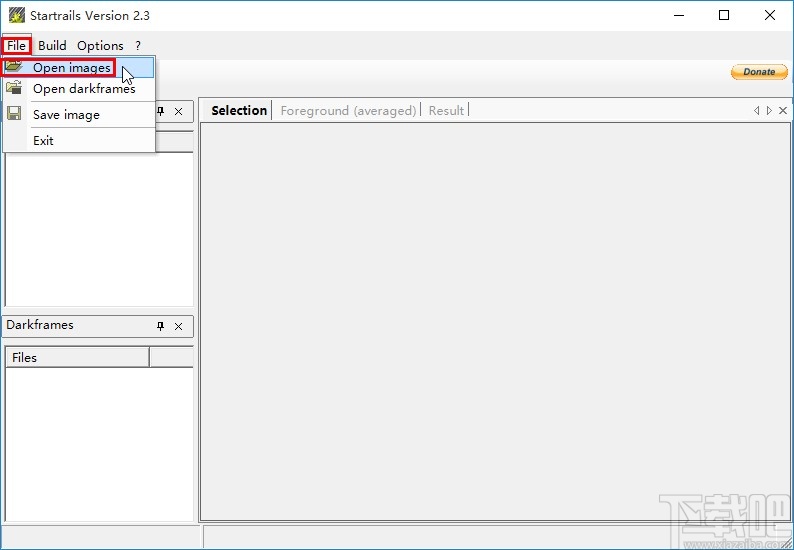Close the upper images panel
The image size is (794, 550).
178,111
